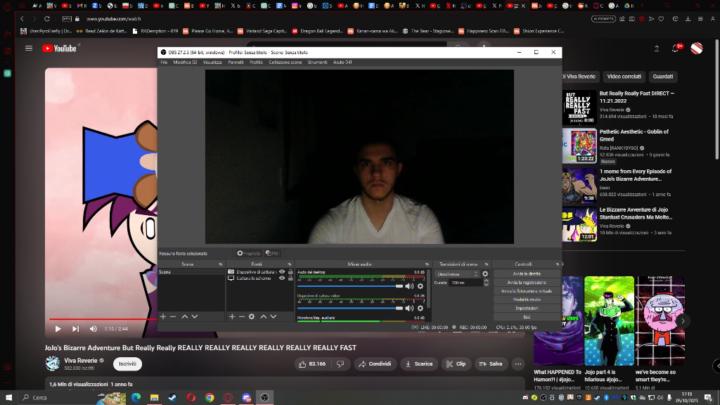Mute video capture device audio with the speaker icon

[409, 308]
